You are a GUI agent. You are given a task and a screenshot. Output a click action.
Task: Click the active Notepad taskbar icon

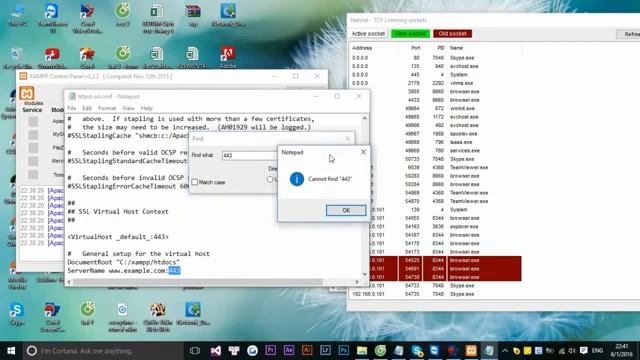tap(489, 351)
